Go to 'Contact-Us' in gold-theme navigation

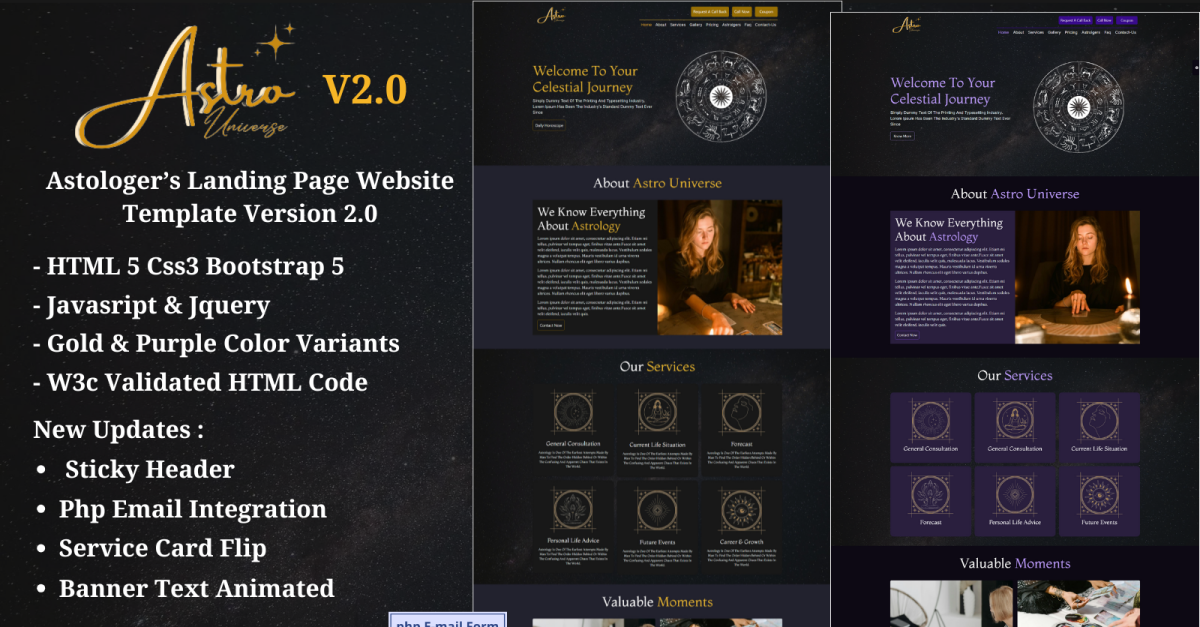[766, 25]
